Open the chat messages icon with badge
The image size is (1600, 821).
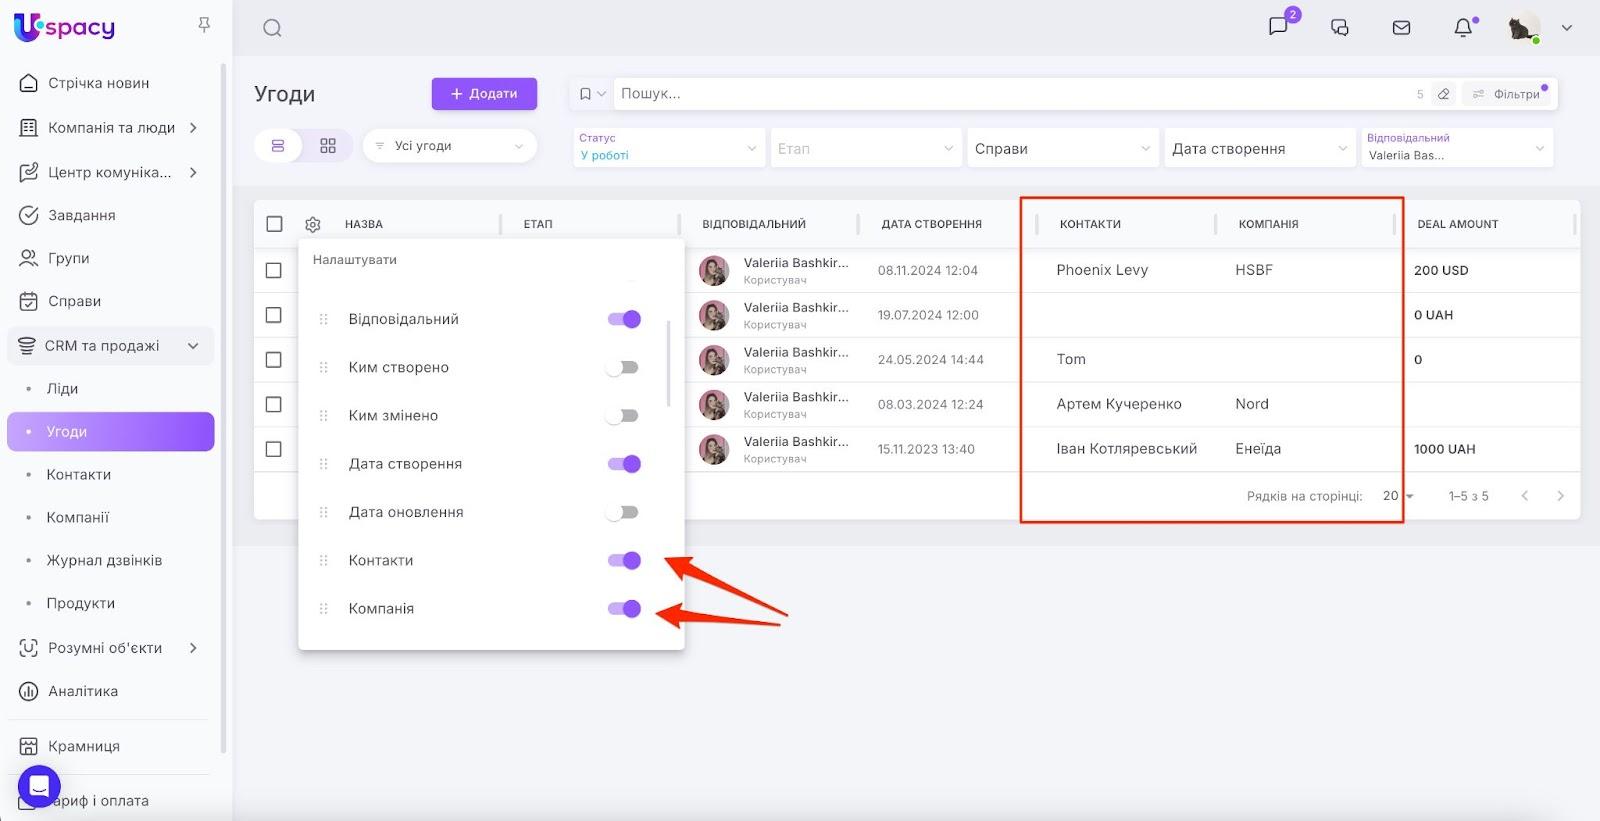pos(1278,27)
